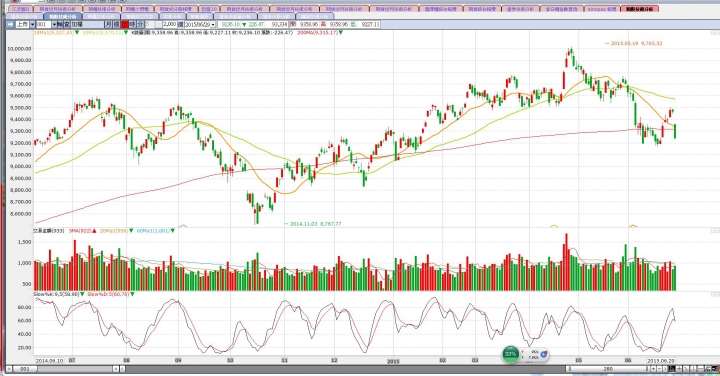
Task: Expand the dropdown arrow beside 001 code field
Action: point(54,24)
